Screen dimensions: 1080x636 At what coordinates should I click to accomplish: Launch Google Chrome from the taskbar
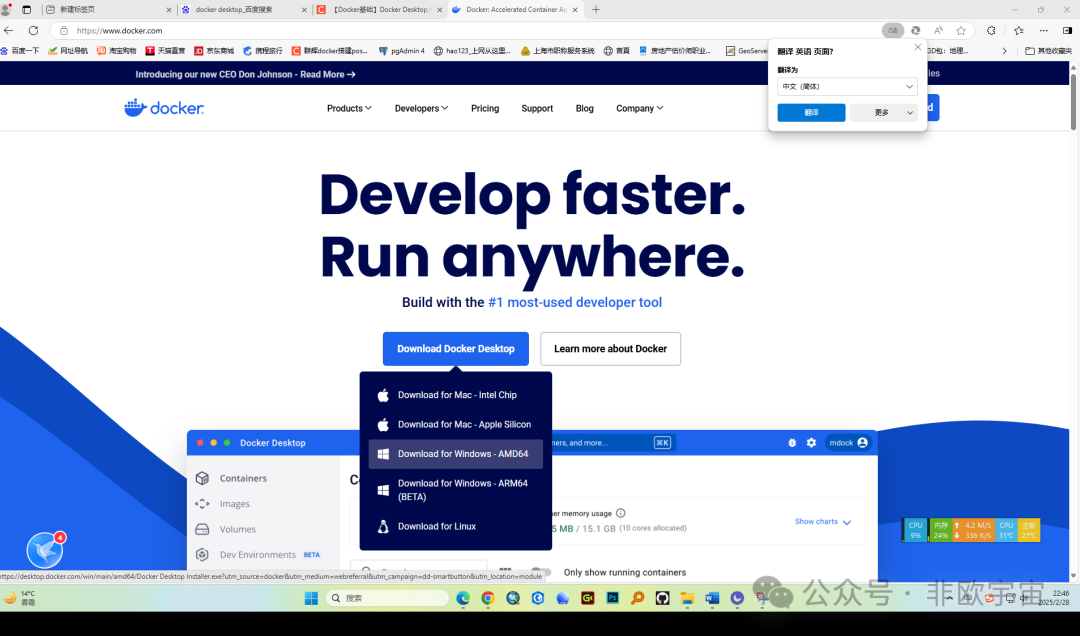click(488, 598)
